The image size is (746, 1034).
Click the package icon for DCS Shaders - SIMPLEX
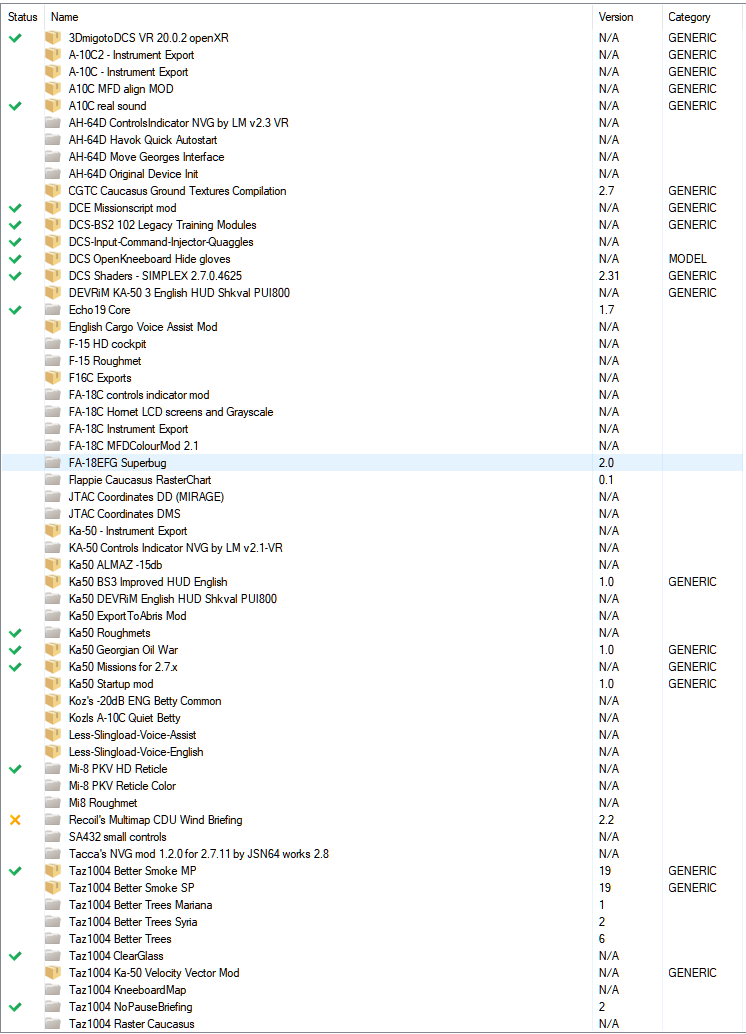click(x=53, y=276)
